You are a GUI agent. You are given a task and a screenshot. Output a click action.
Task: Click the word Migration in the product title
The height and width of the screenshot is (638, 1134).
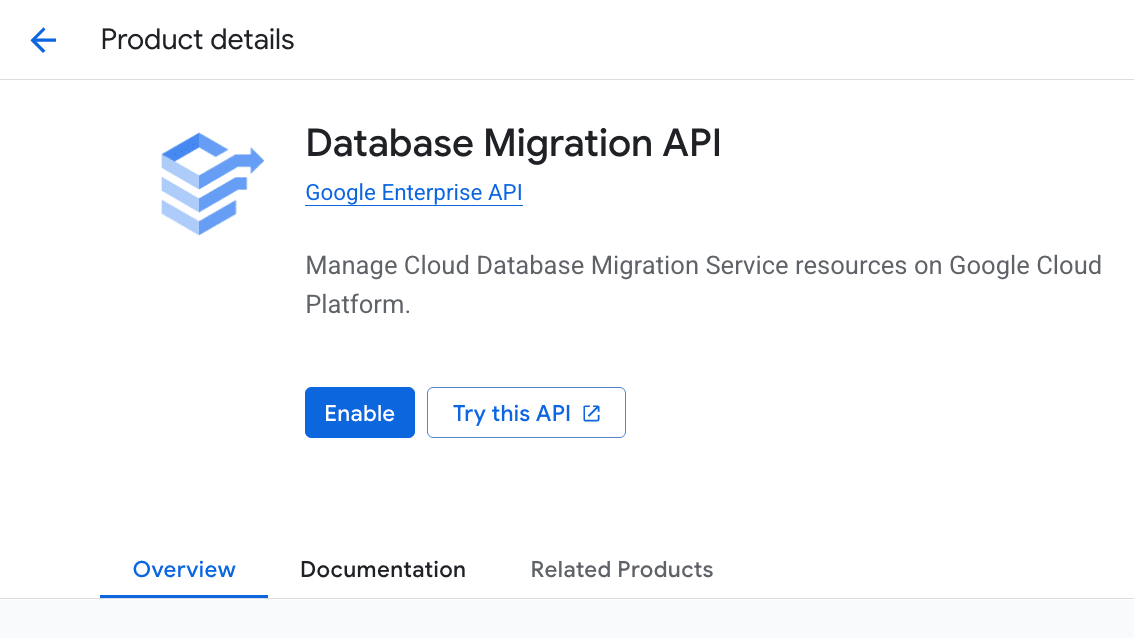pos(569,143)
